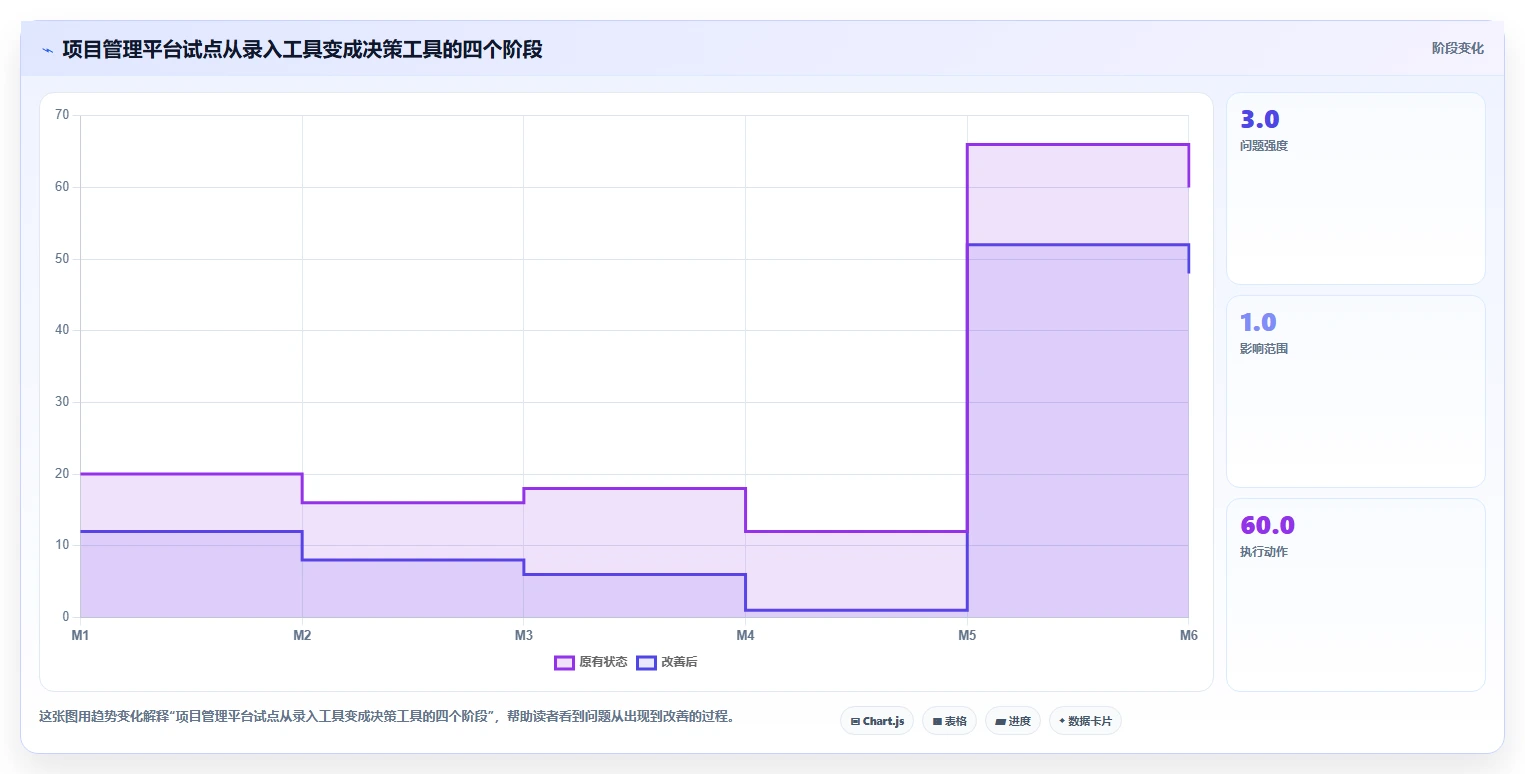Image resolution: width=1525 pixels, height=774 pixels.
Task: Click the icon inside the 表格 tag
Action: pyautogui.click(x=937, y=721)
